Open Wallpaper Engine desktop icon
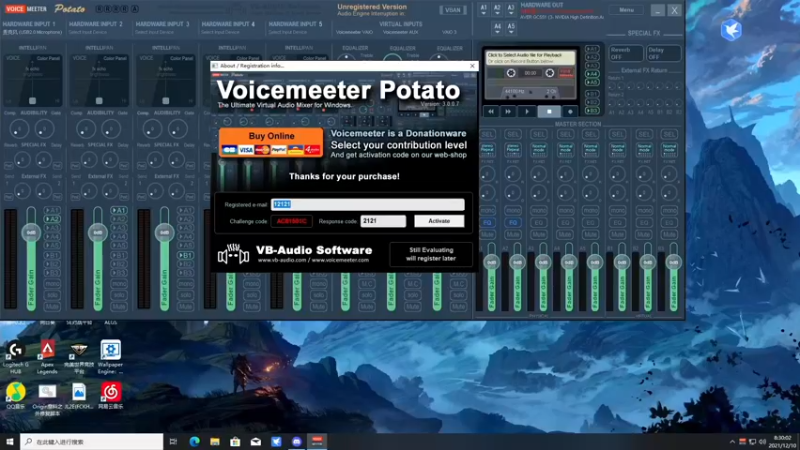Image resolution: width=800 pixels, height=450 pixels. click(110, 357)
